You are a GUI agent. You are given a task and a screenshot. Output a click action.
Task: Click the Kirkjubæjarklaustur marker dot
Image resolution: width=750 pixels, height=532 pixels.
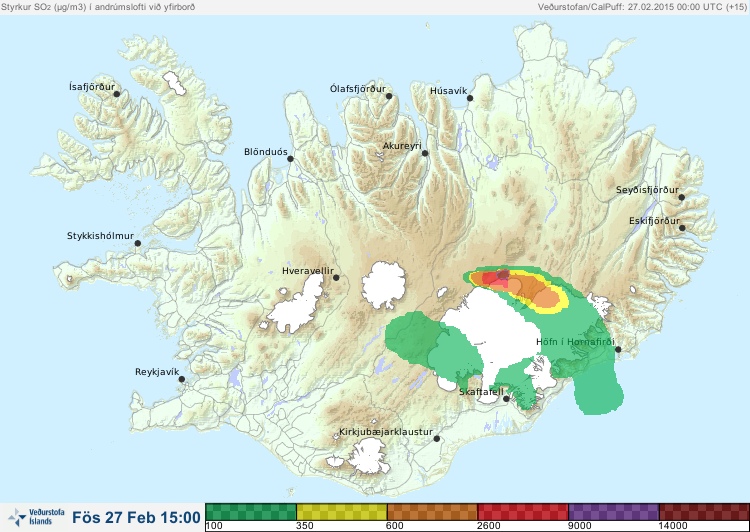pos(436,438)
